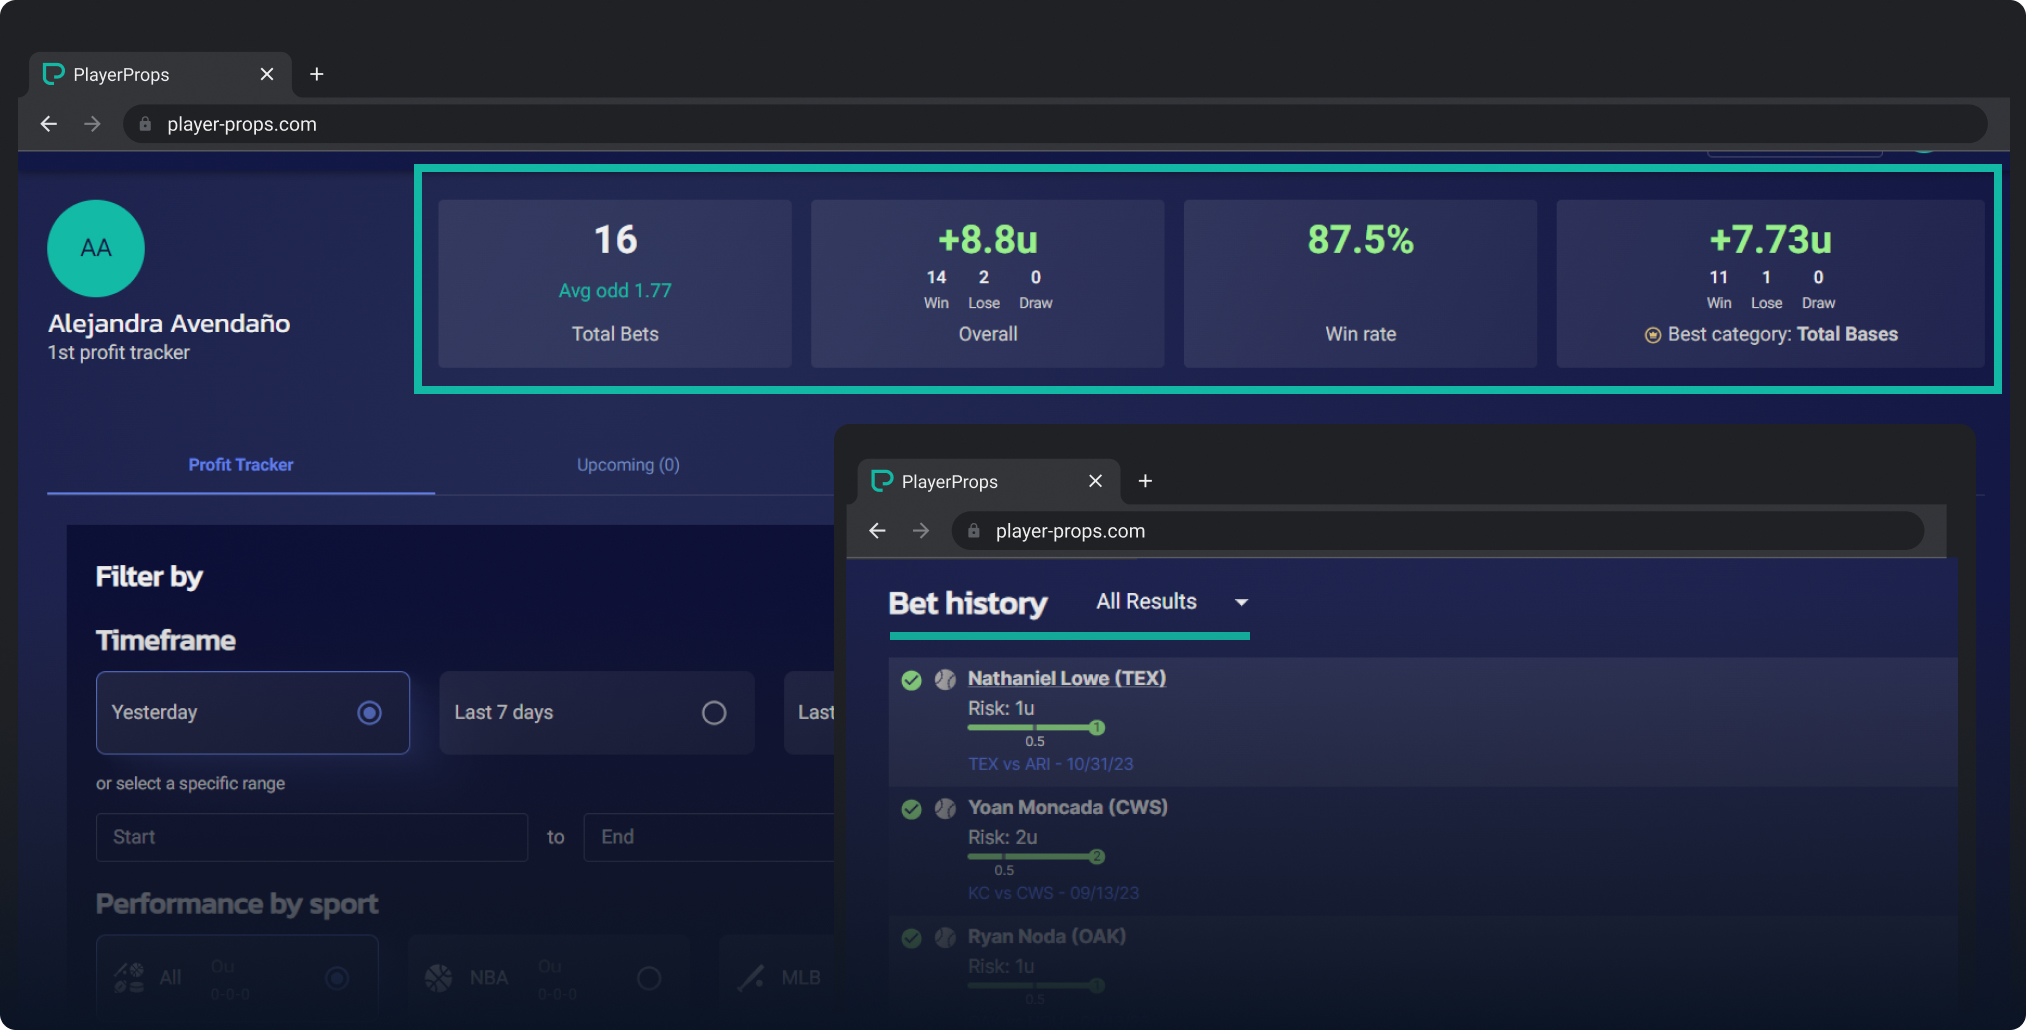The image size is (2026, 1030).
Task: Click the forward arrow in inner browser window
Action: click(x=921, y=531)
